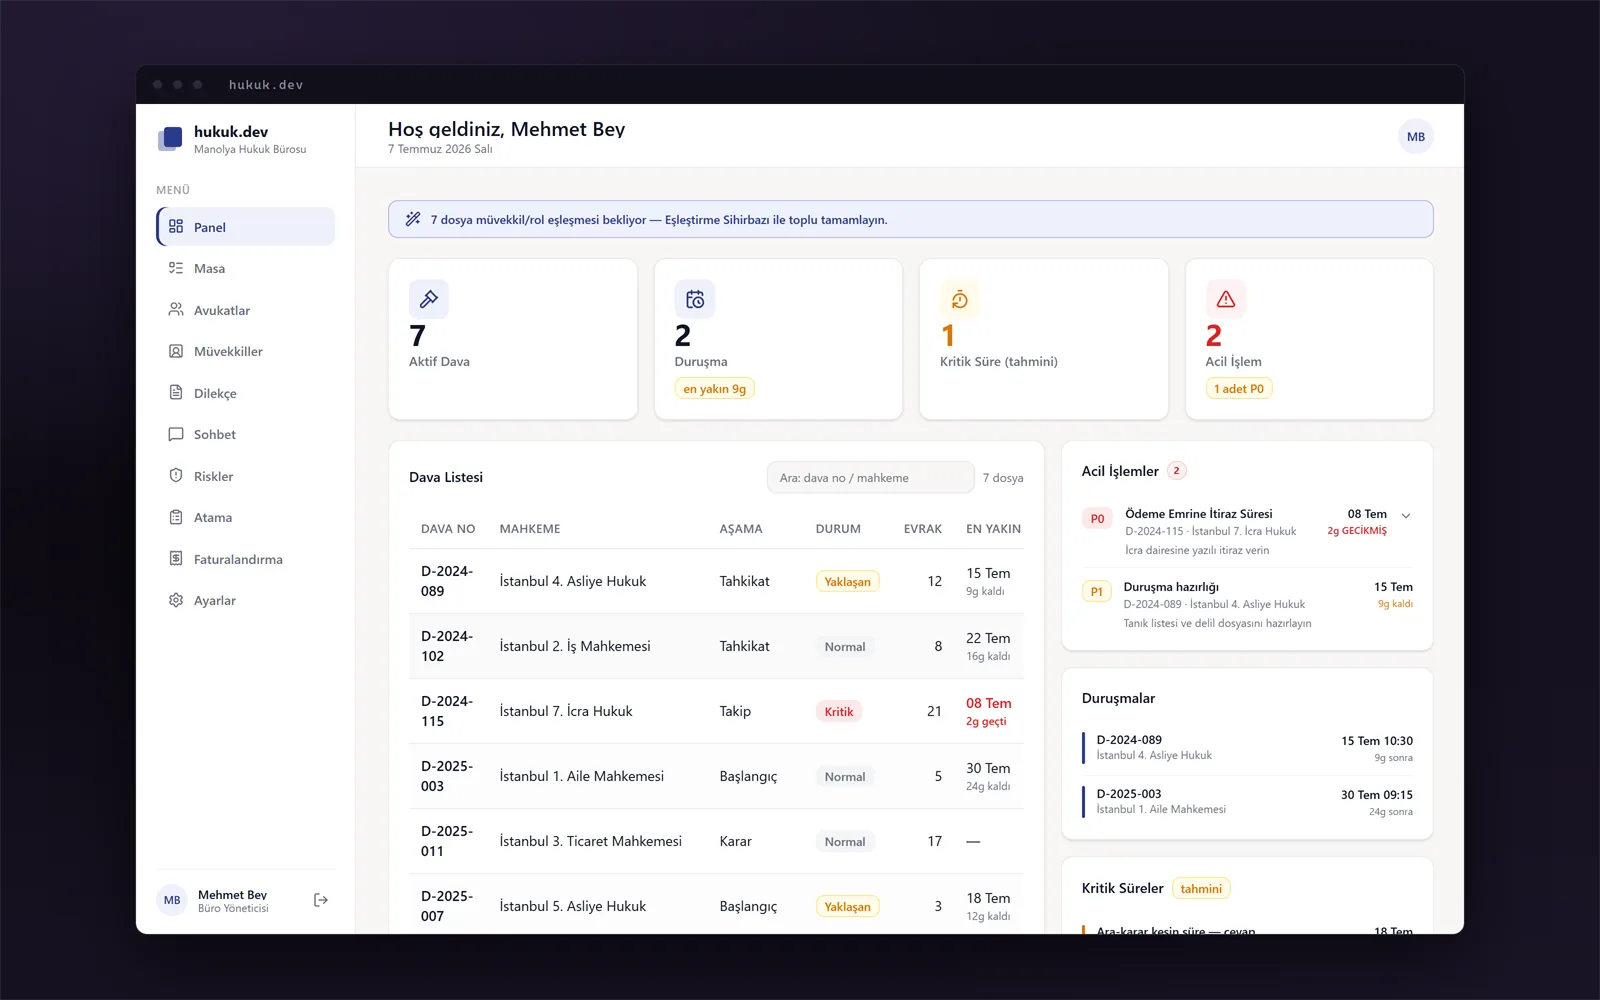
Task: Click the Masa checklist icon
Action: click(x=176, y=268)
